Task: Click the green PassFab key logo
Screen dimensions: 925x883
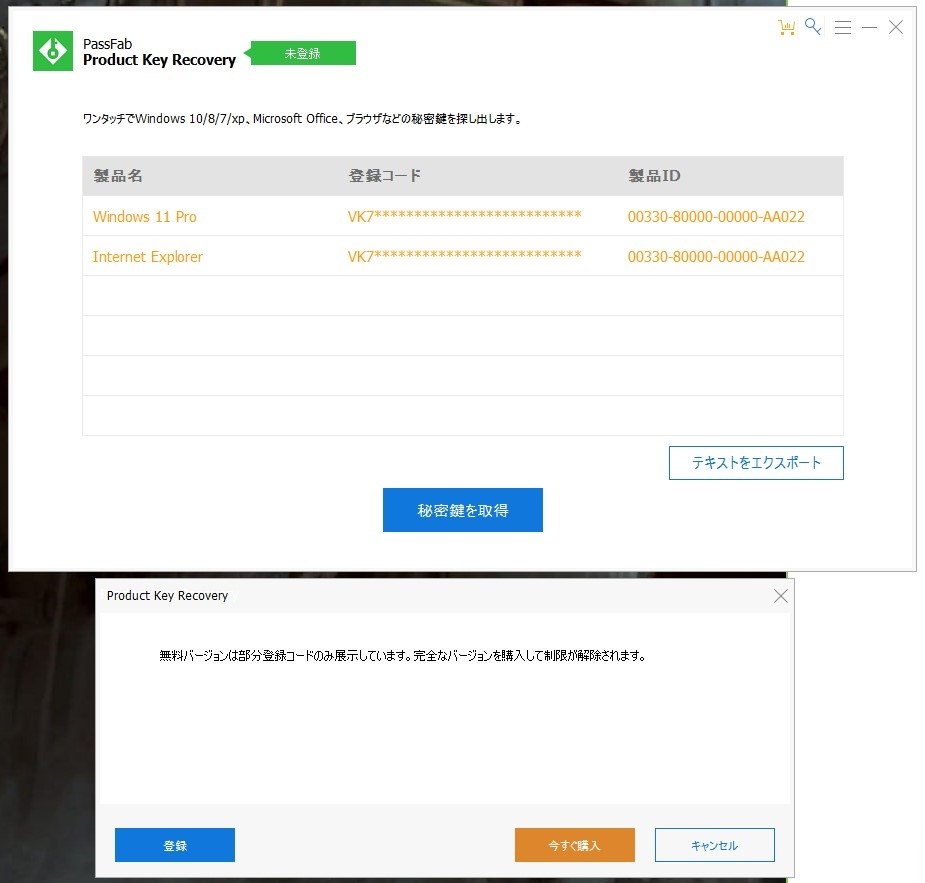Action: tap(51, 50)
